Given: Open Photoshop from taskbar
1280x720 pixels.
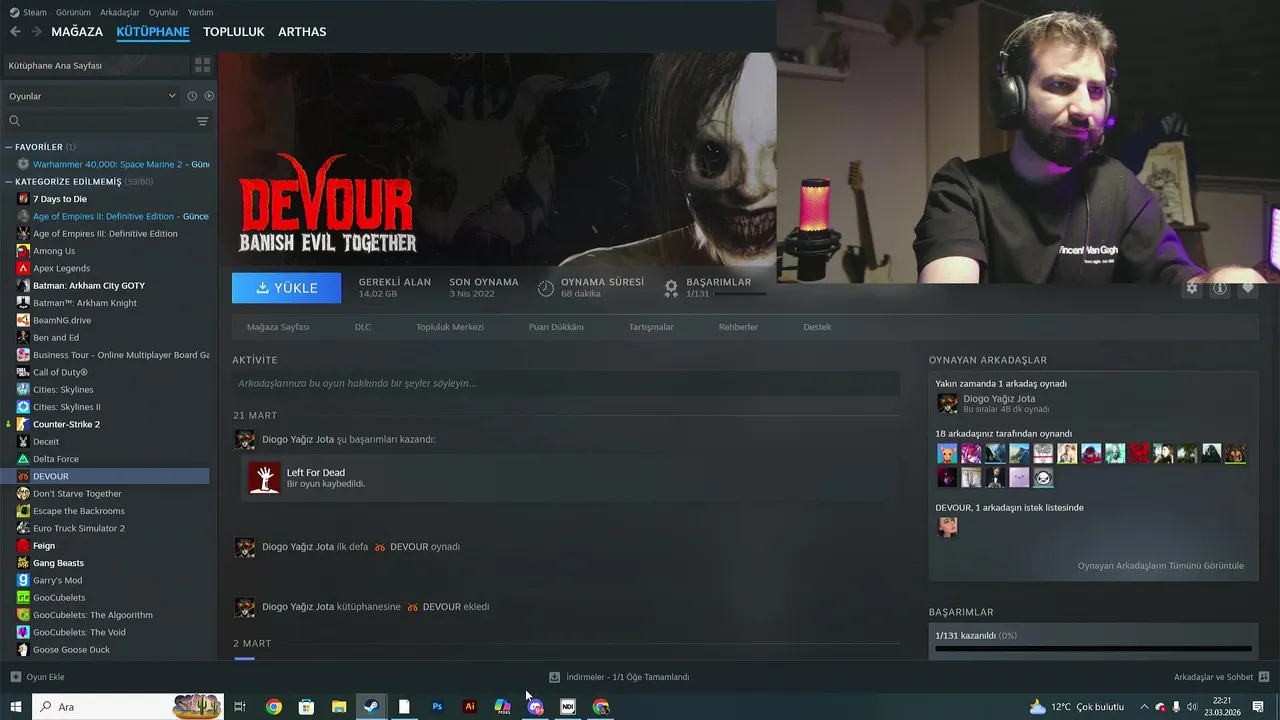Looking at the screenshot, I should (x=437, y=707).
